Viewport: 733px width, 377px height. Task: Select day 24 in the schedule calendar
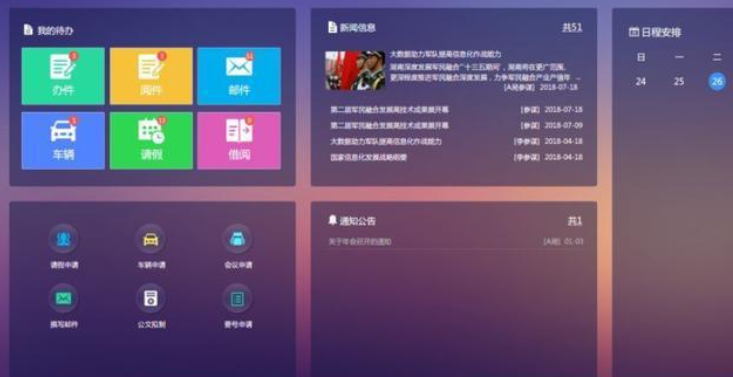pyautogui.click(x=641, y=81)
